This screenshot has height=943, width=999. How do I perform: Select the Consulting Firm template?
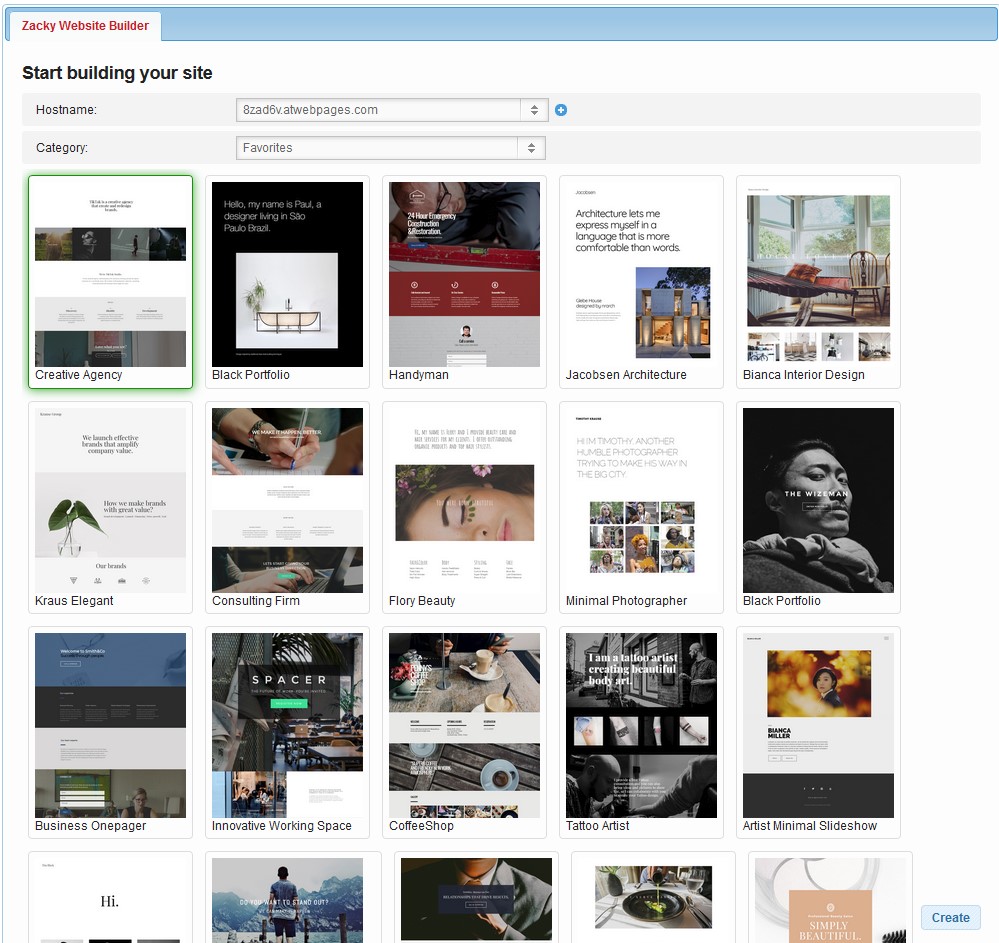point(287,498)
